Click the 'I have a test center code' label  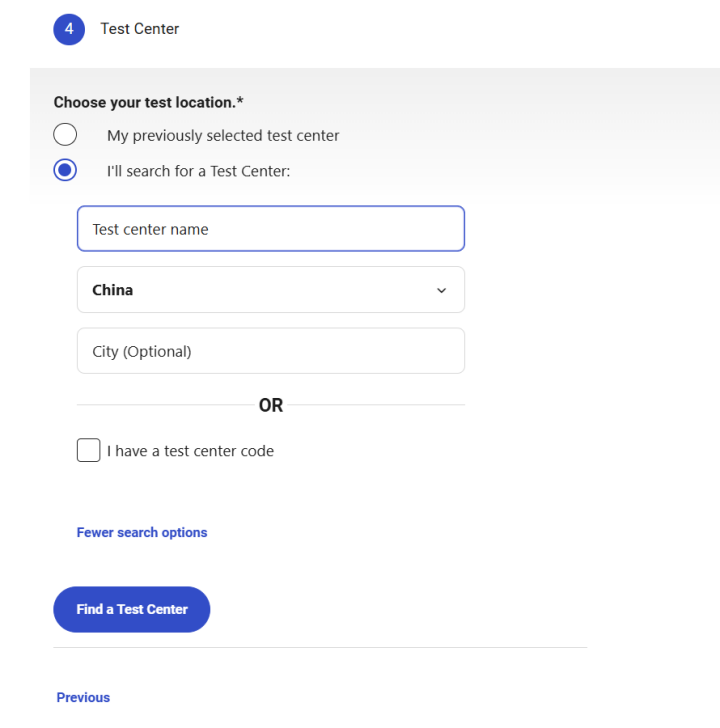point(190,451)
